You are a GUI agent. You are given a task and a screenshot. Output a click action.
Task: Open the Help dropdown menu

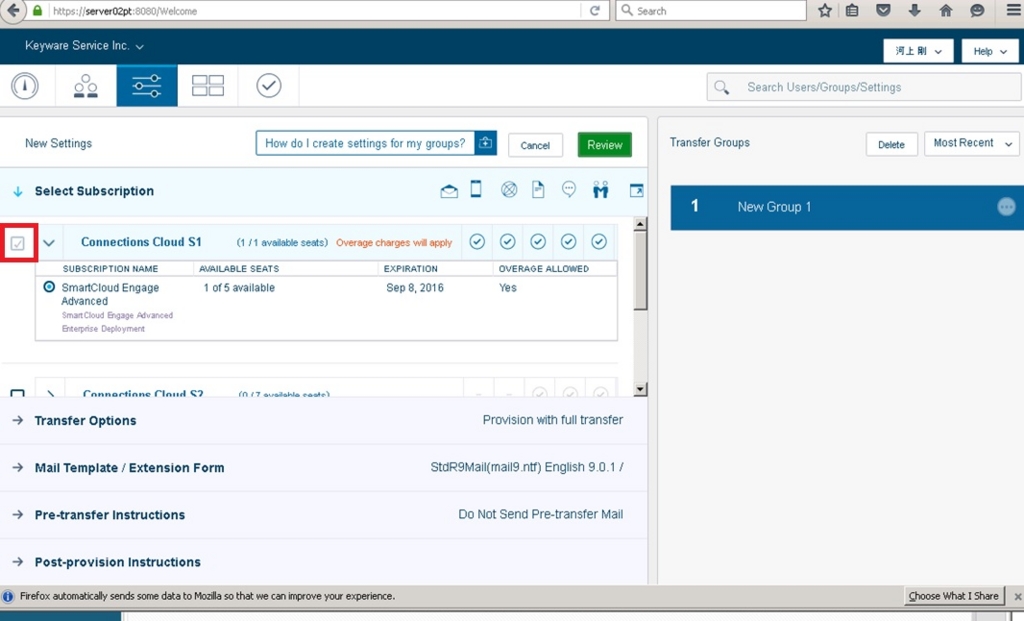pyautogui.click(x=989, y=51)
